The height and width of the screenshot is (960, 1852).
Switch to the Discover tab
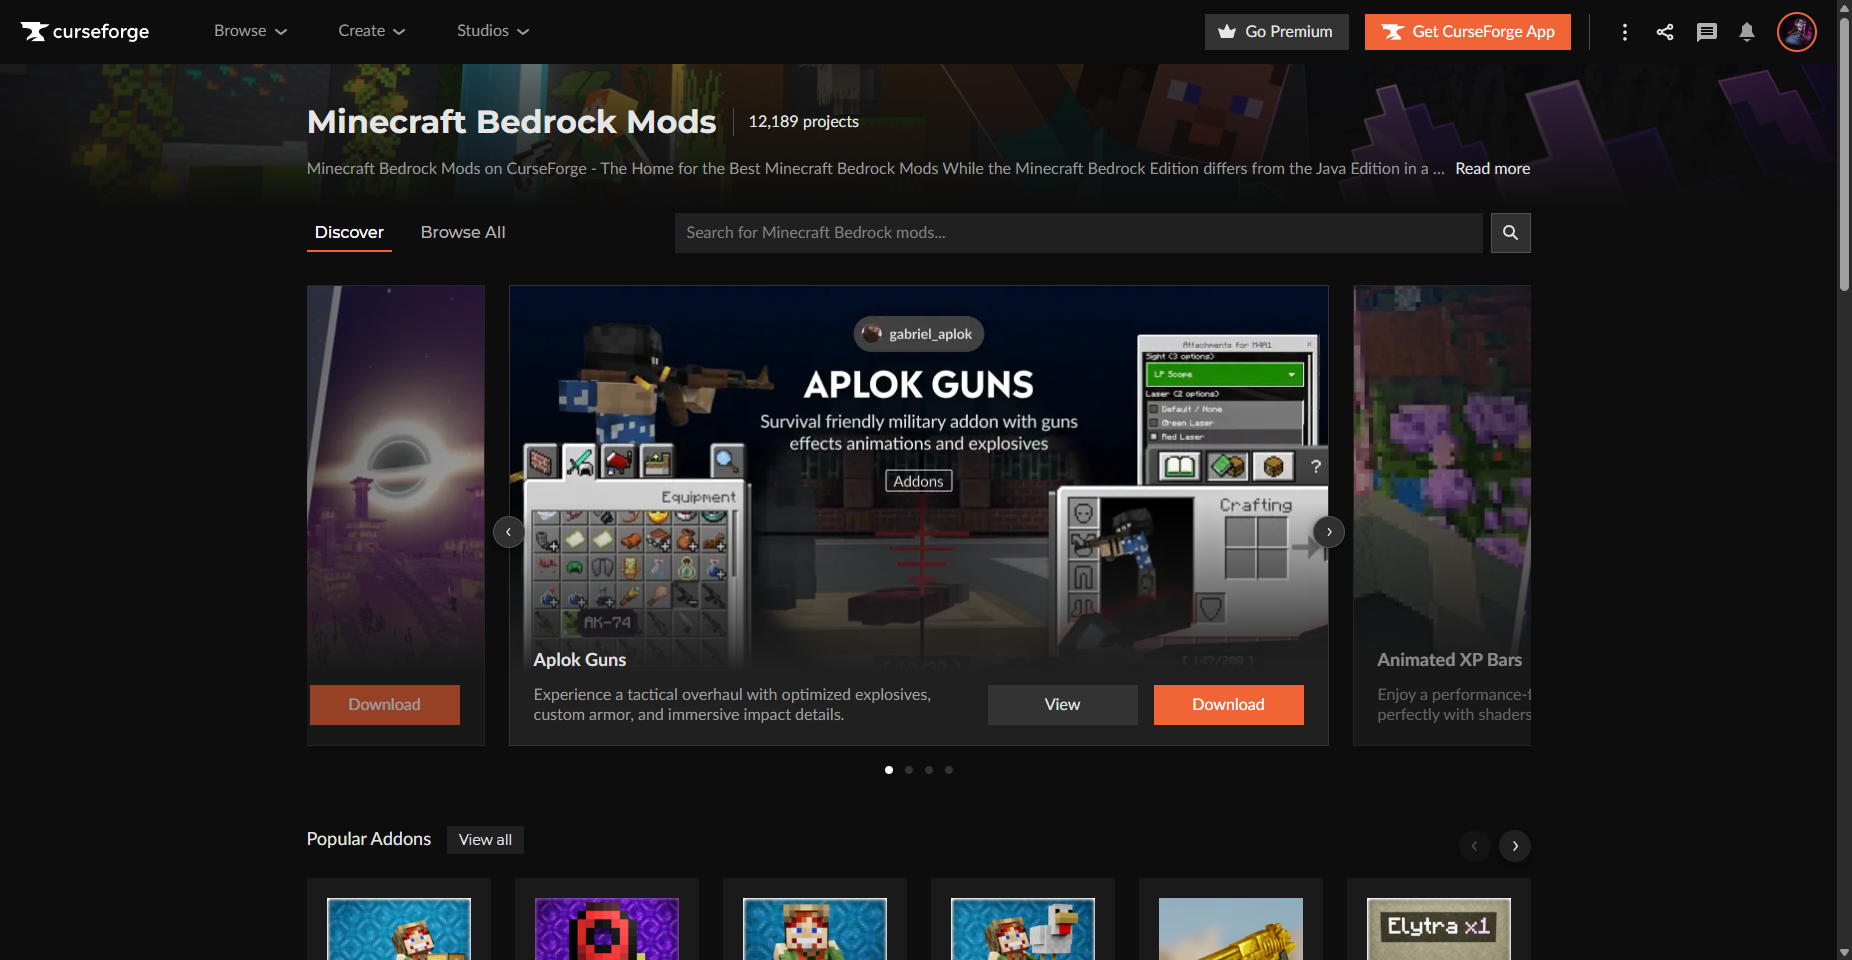tap(349, 232)
